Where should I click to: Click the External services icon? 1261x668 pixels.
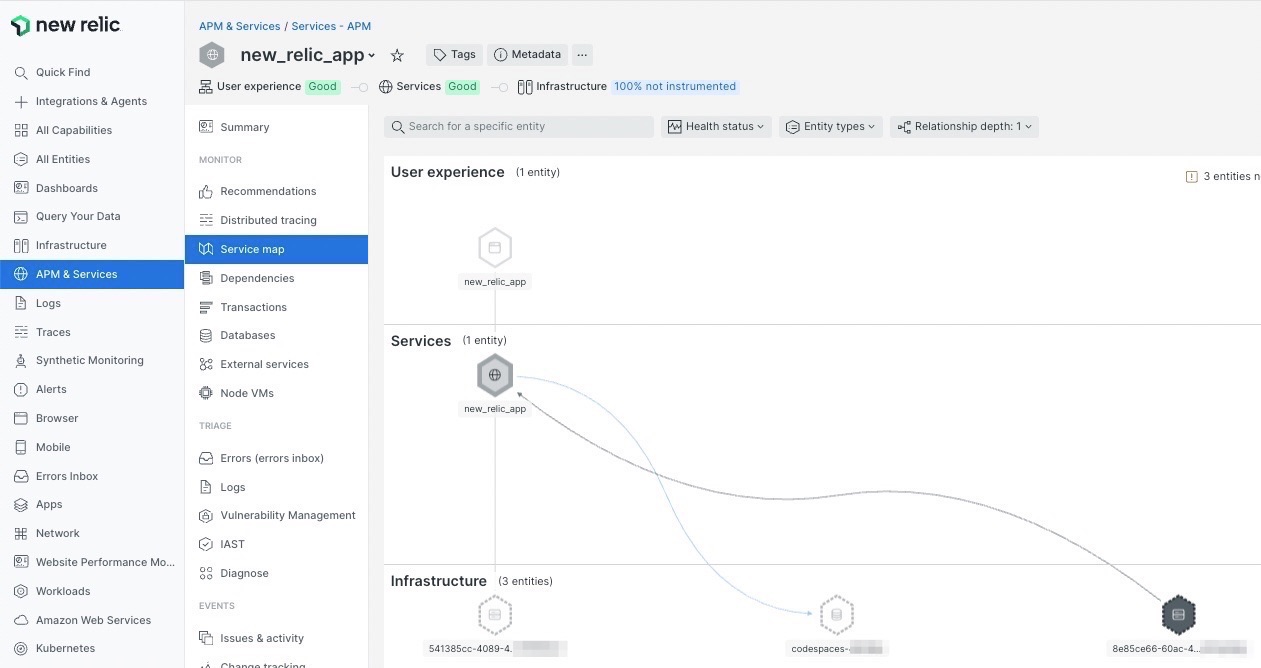(206, 364)
